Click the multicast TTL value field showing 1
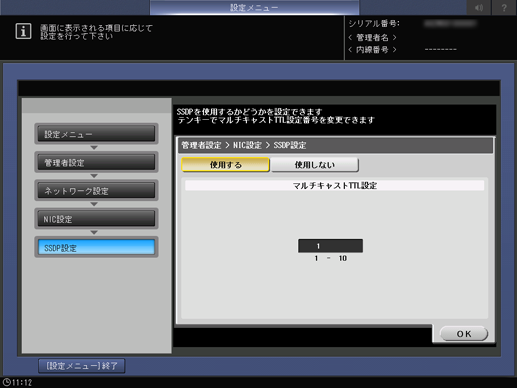Image resolution: width=517 pixels, height=388 pixels. click(x=330, y=246)
